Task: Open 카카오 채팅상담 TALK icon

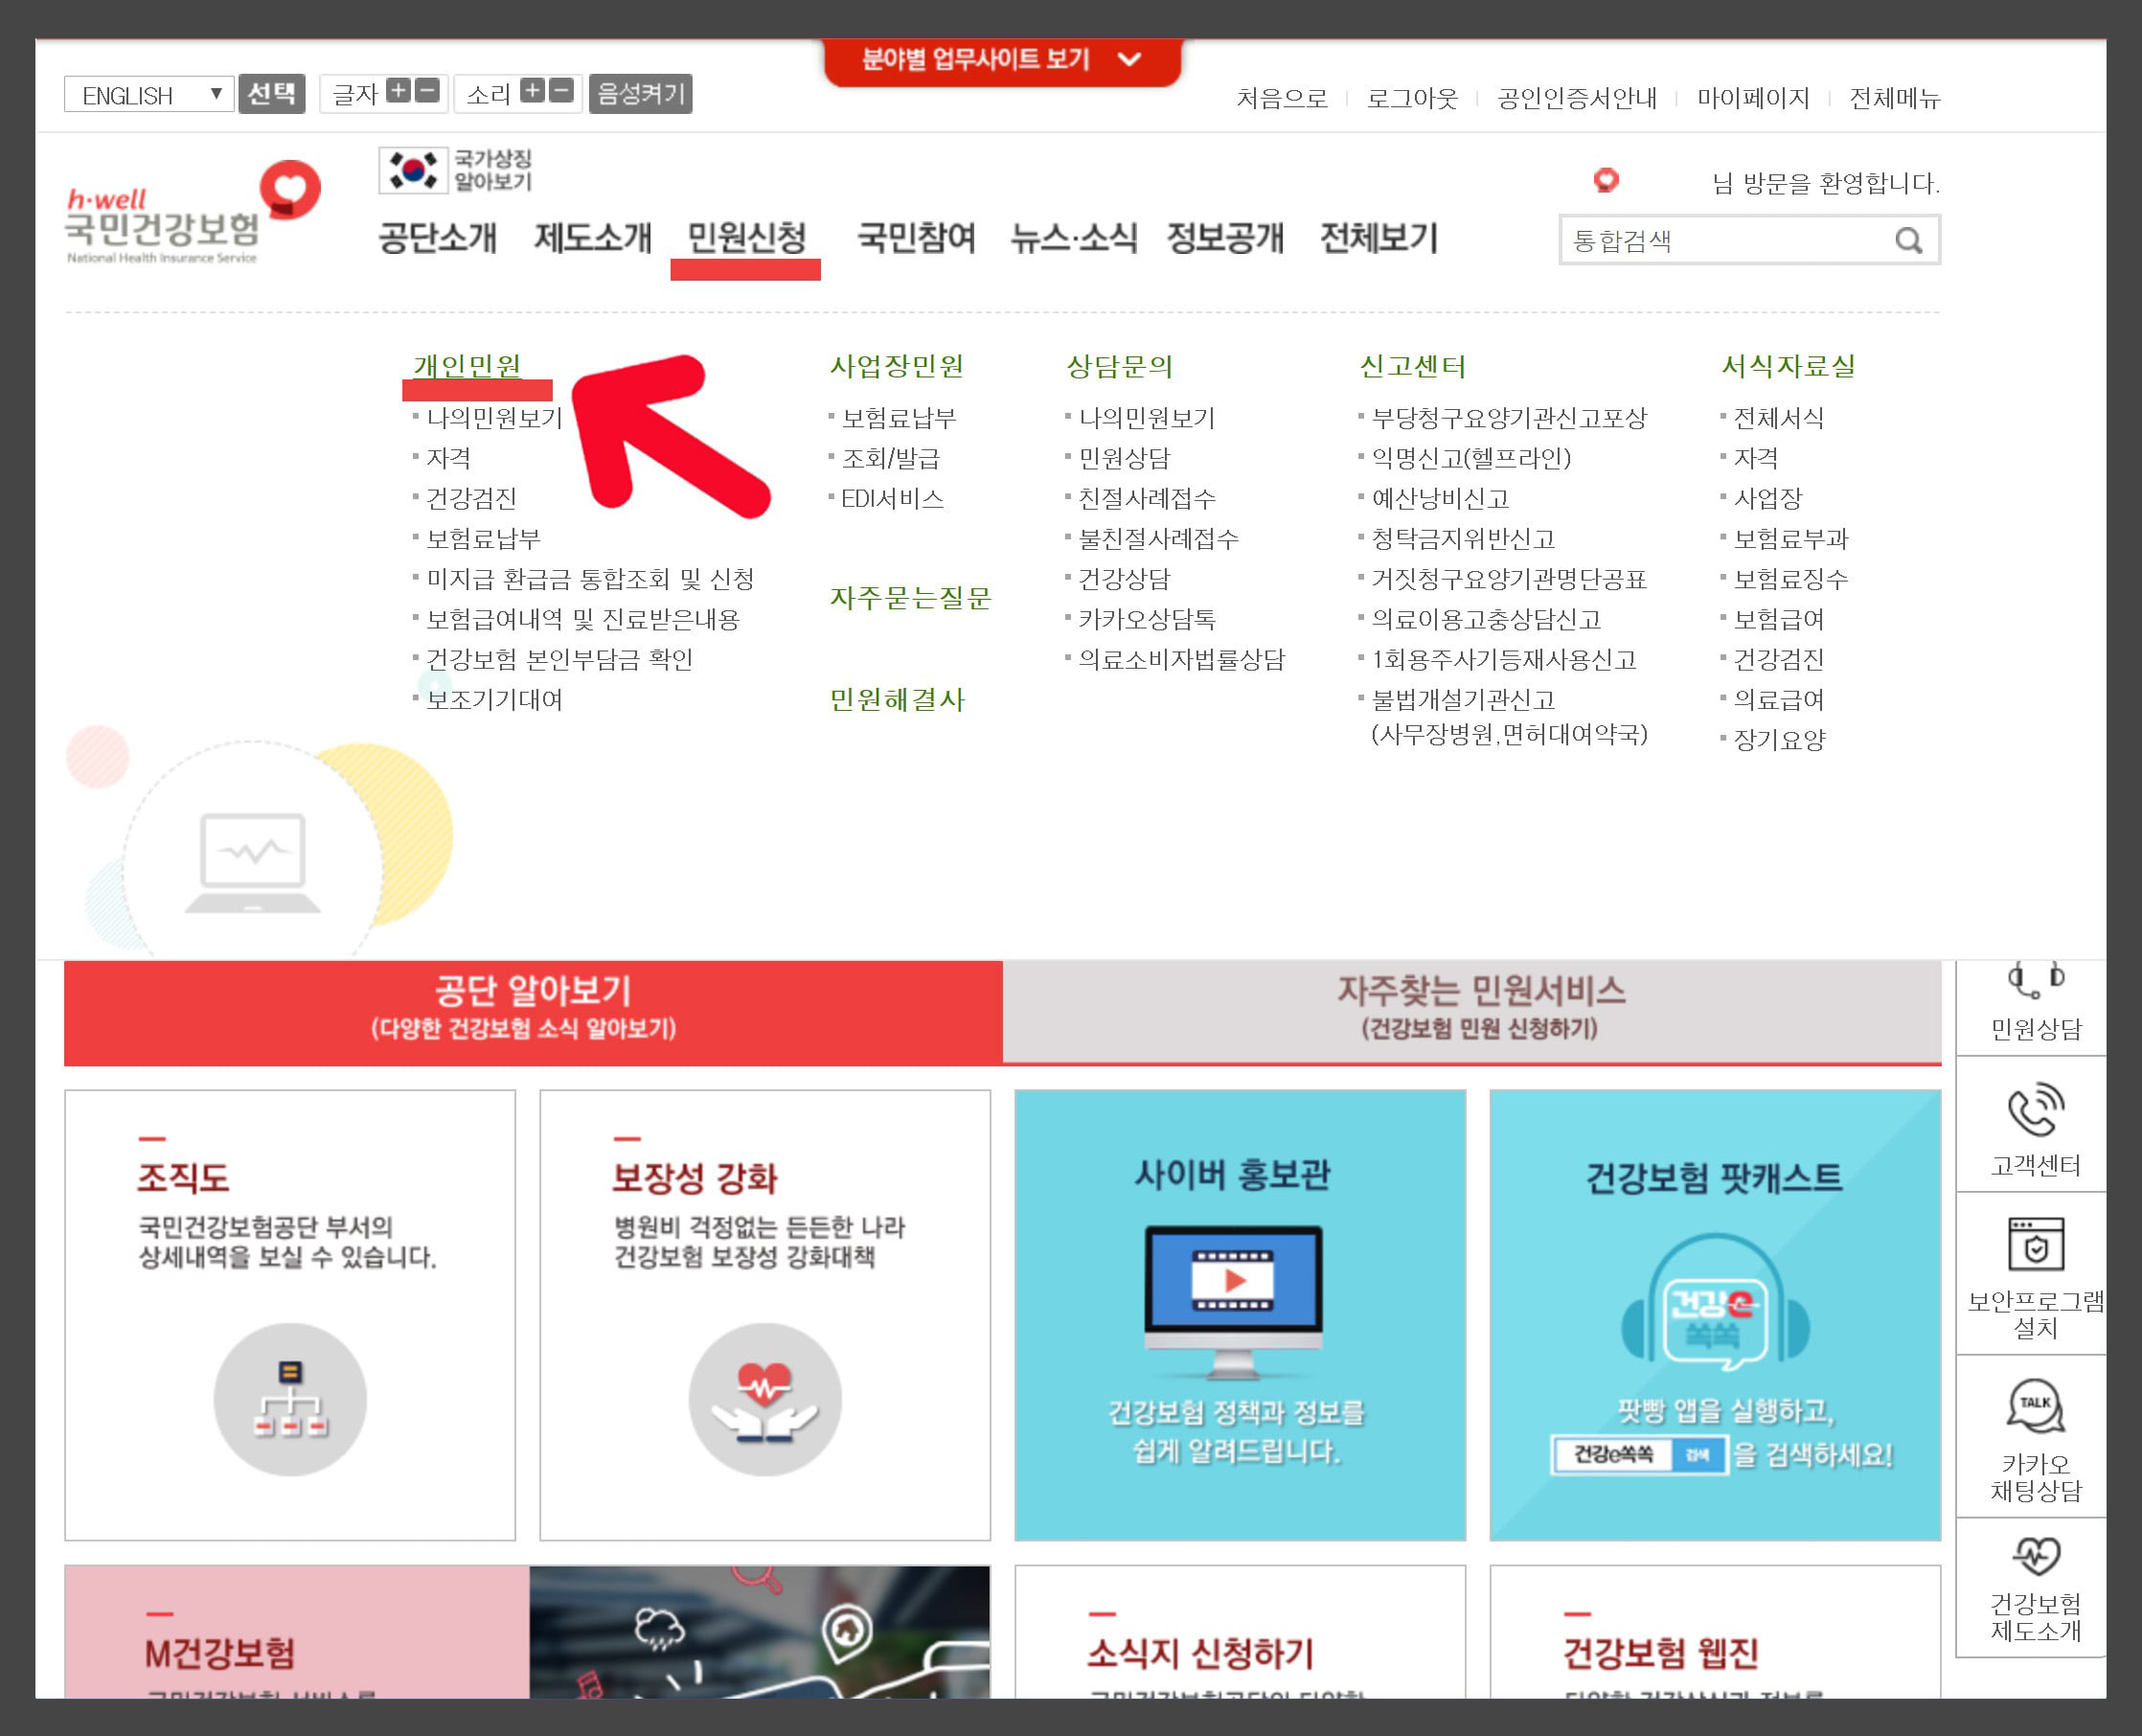Action: coord(2036,1406)
